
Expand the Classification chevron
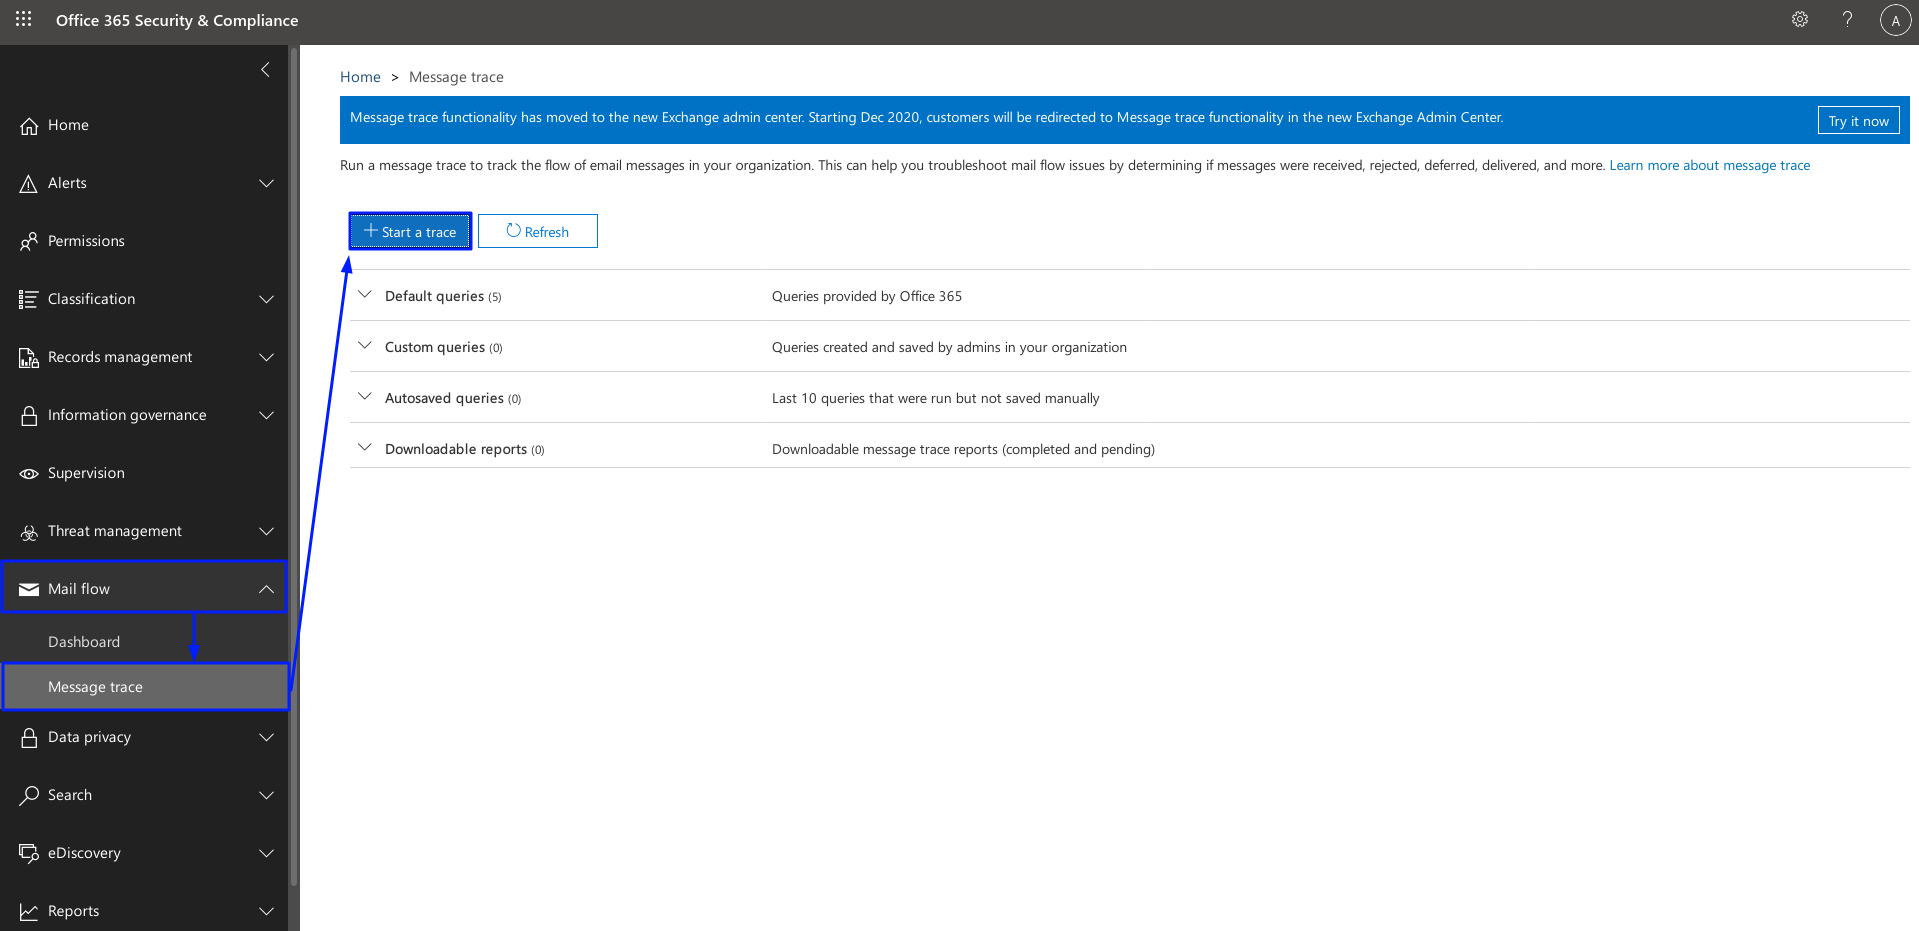click(x=266, y=299)
